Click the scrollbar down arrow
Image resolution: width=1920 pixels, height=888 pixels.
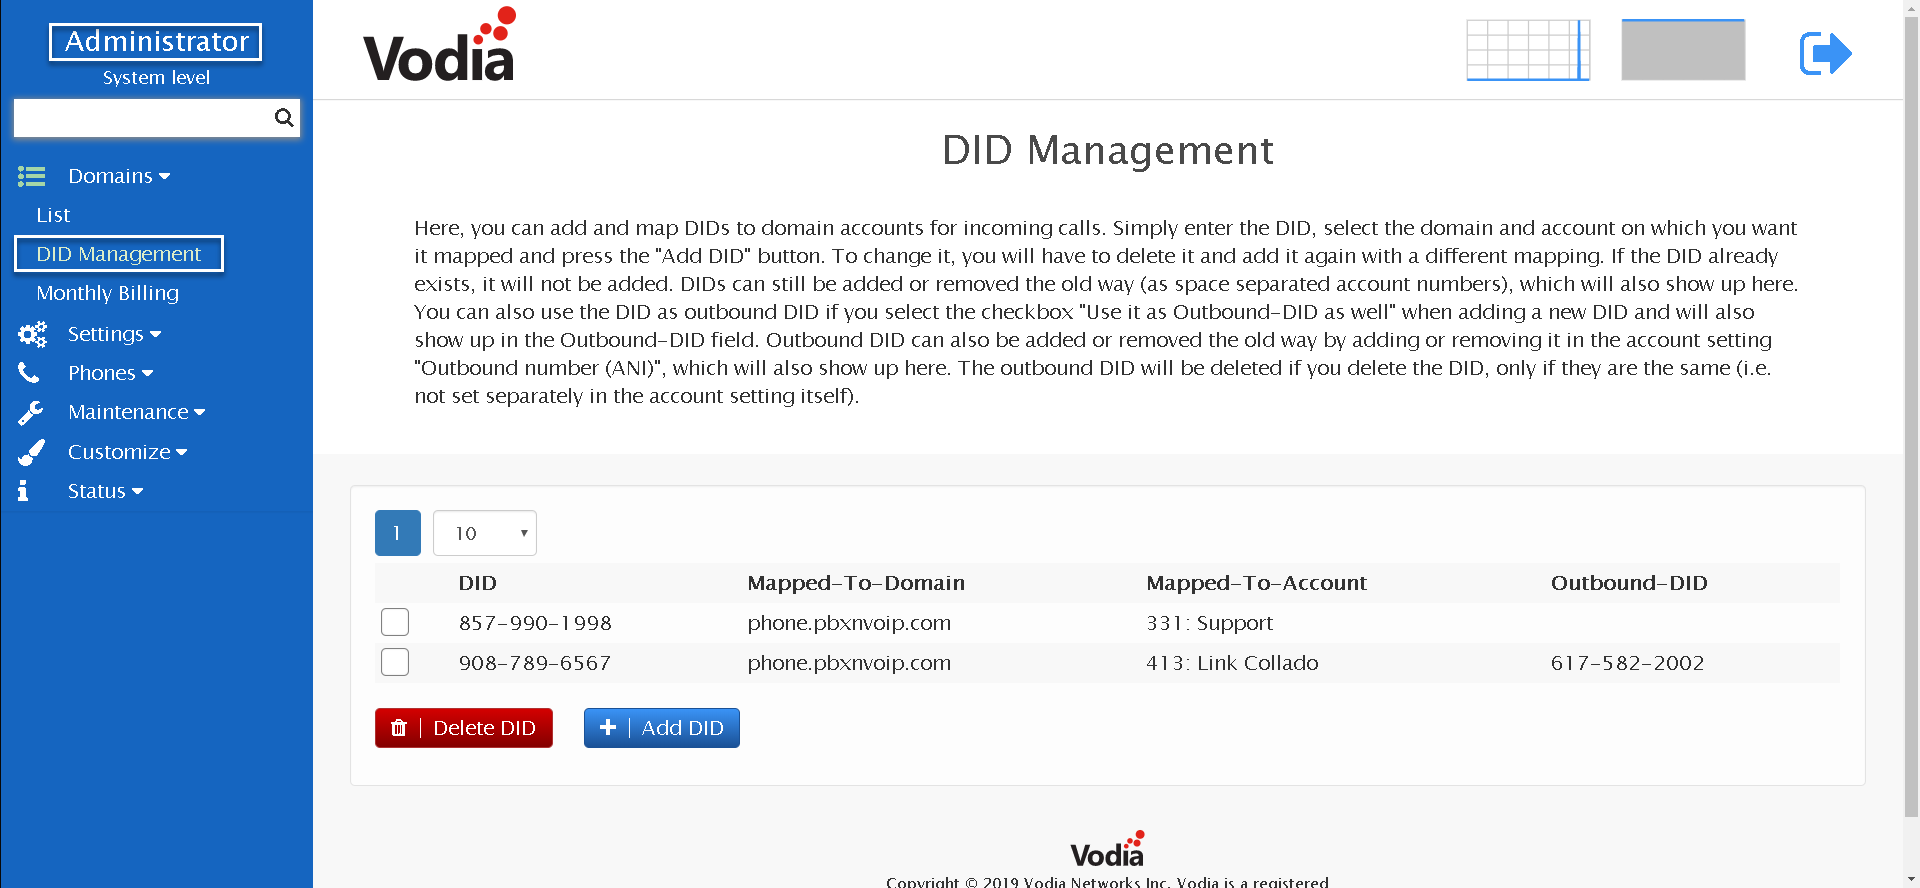[1911, 878]
